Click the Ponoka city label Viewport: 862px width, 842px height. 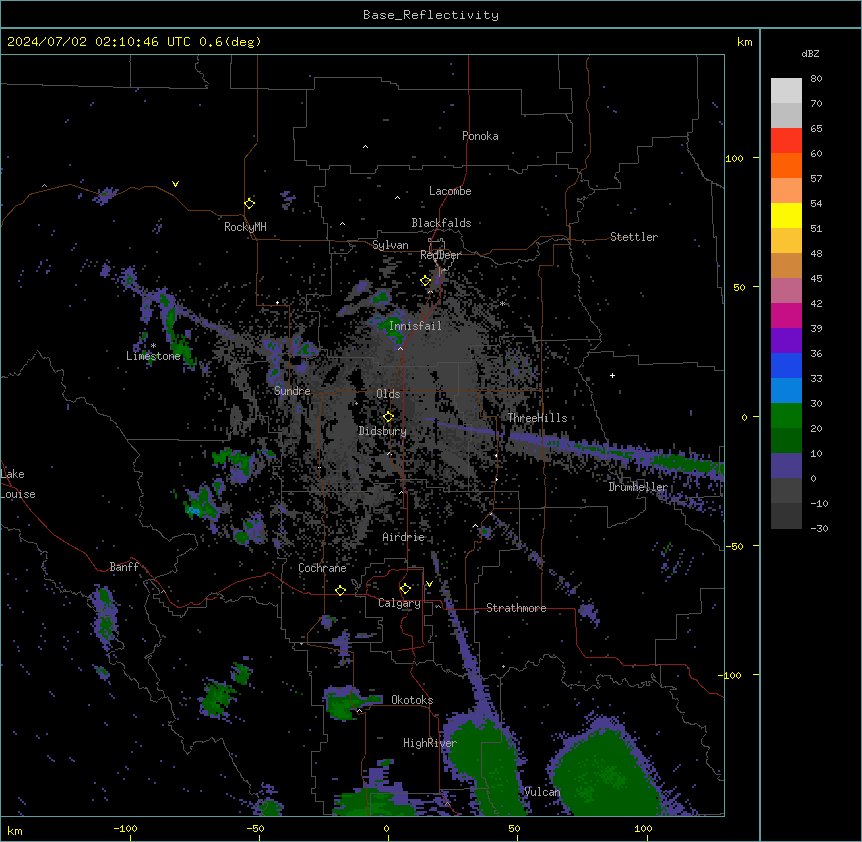(x=480, y=136)
